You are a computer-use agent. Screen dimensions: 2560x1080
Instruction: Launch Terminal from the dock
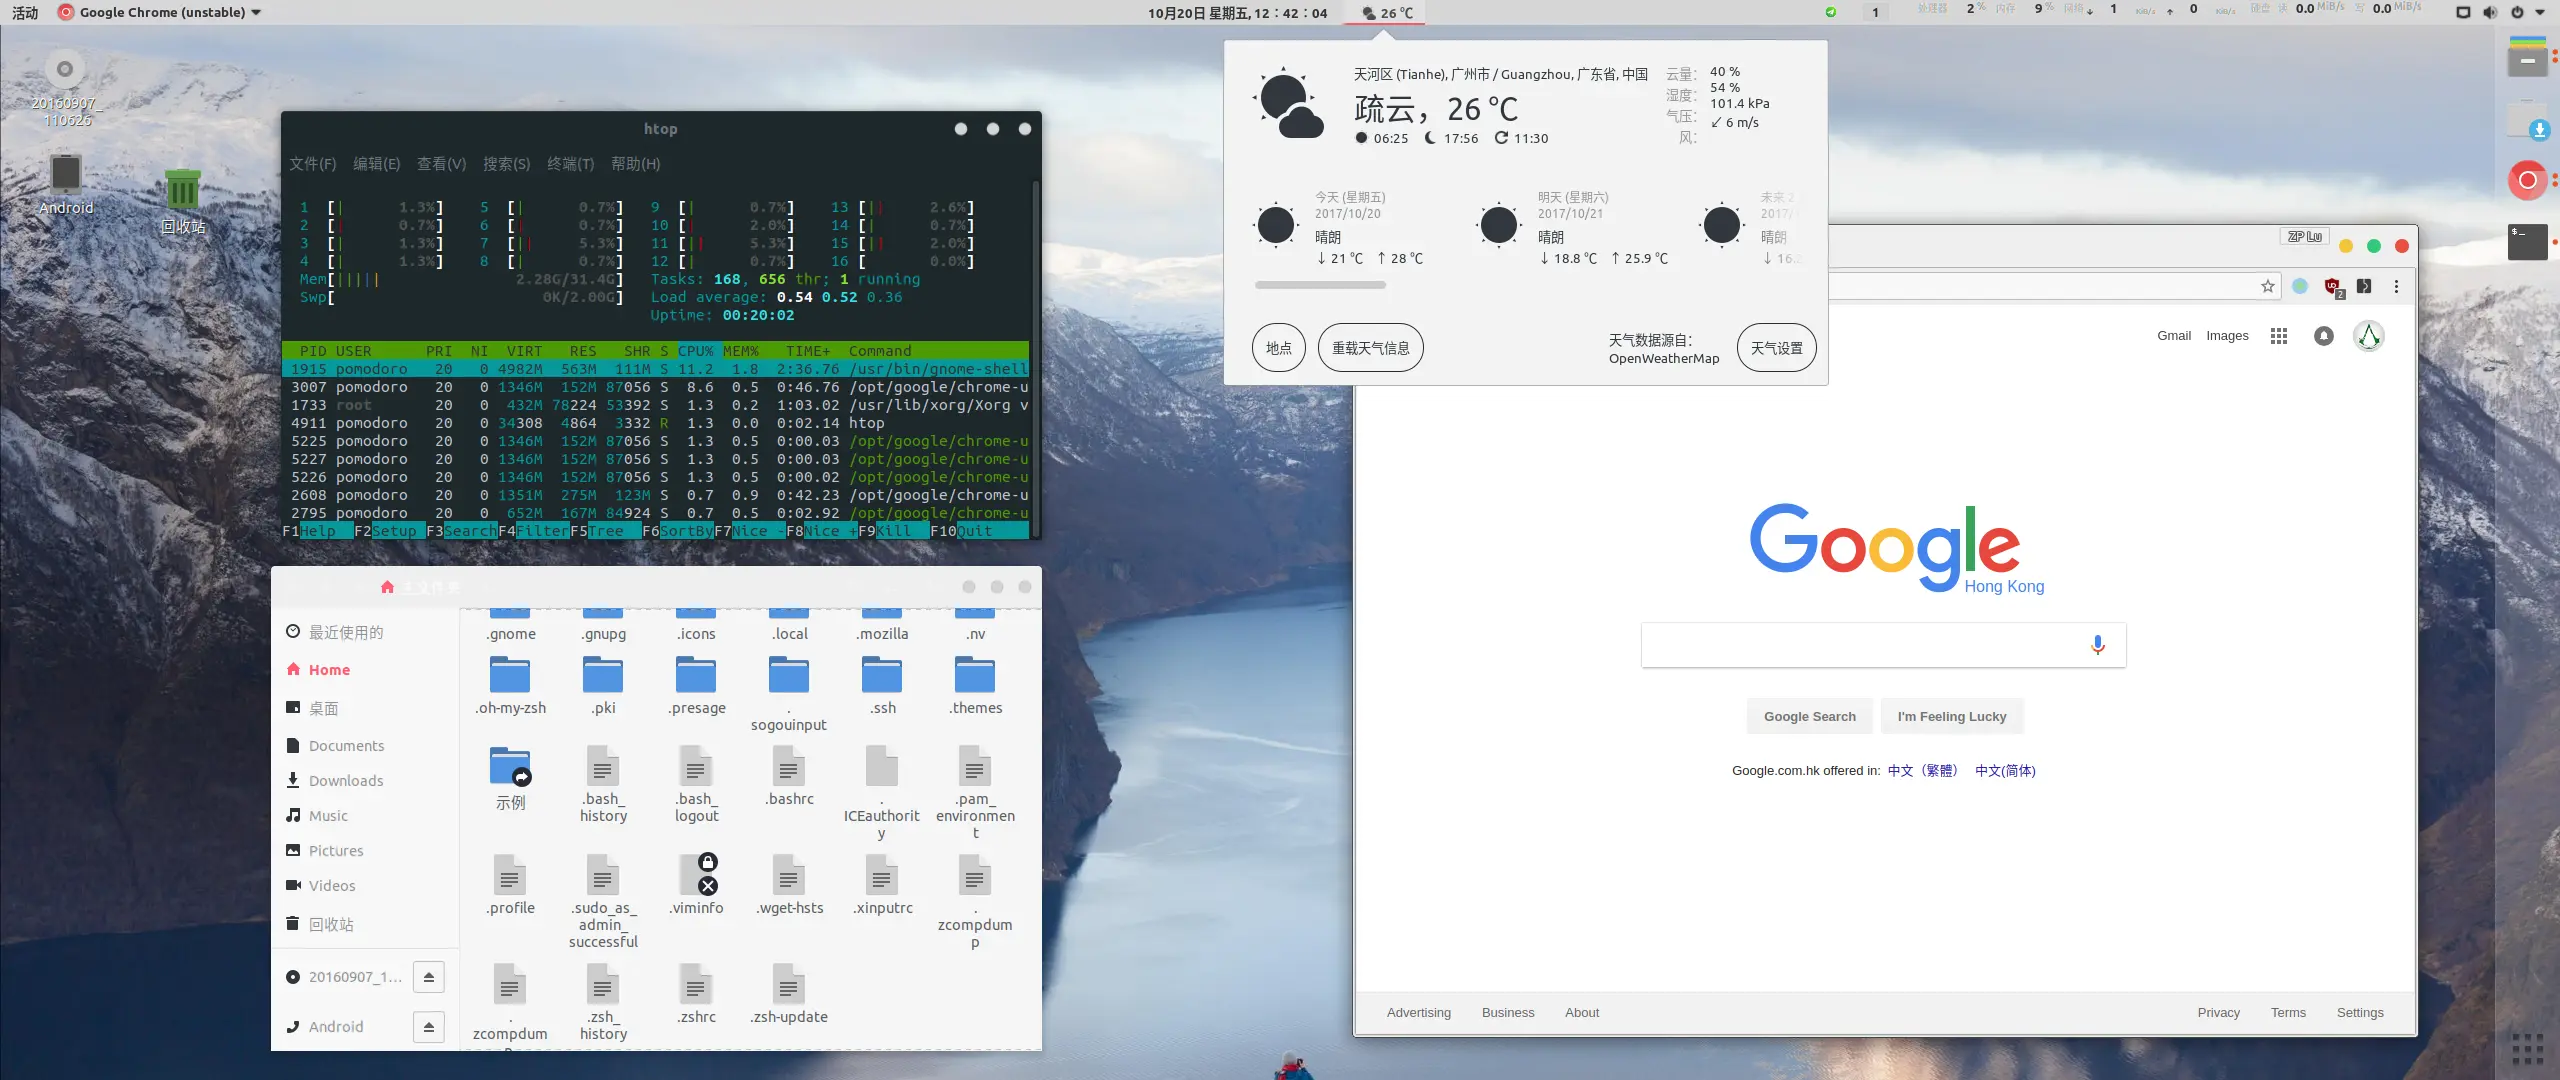coord(2527,242)
